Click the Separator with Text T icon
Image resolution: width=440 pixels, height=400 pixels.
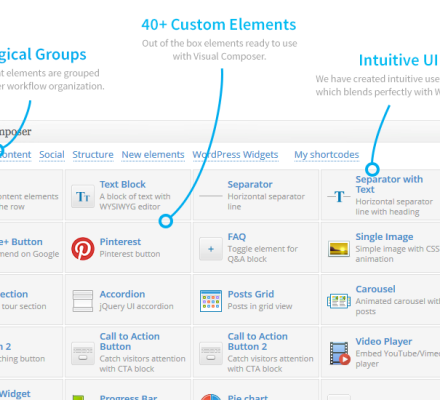[339, 196]
